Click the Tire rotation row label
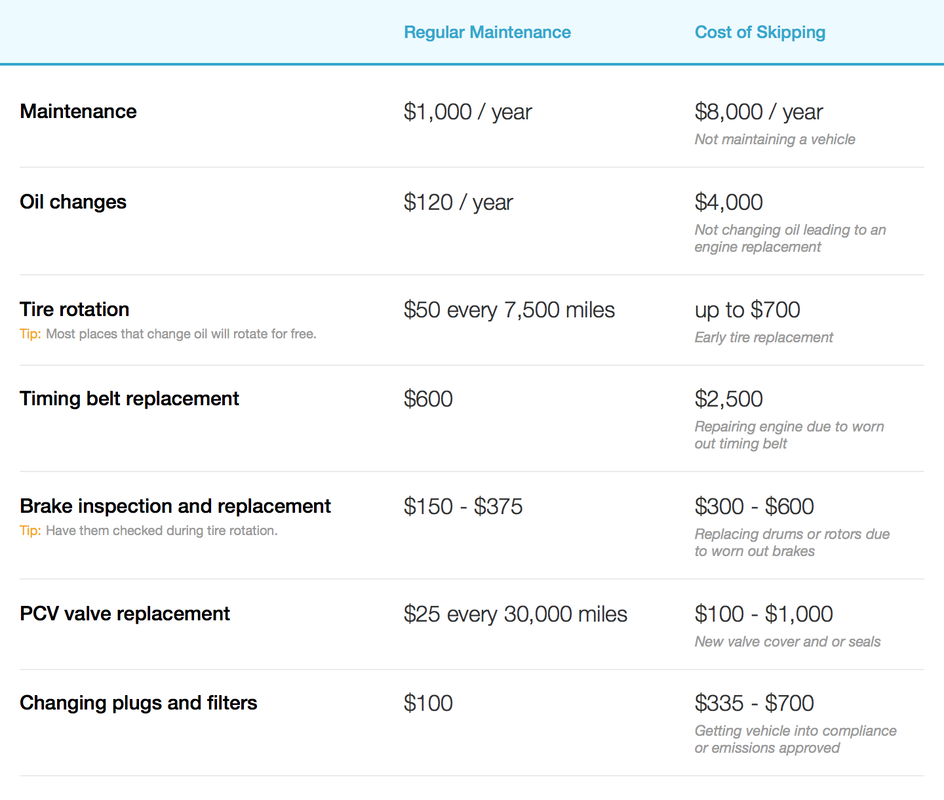Viewport: 944px width, 800px height. tap(75, 309)
